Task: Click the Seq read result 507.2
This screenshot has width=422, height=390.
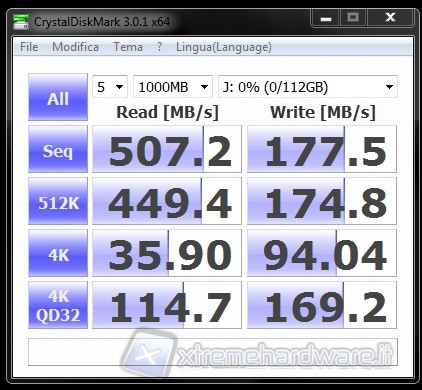Action: point(167,149)
